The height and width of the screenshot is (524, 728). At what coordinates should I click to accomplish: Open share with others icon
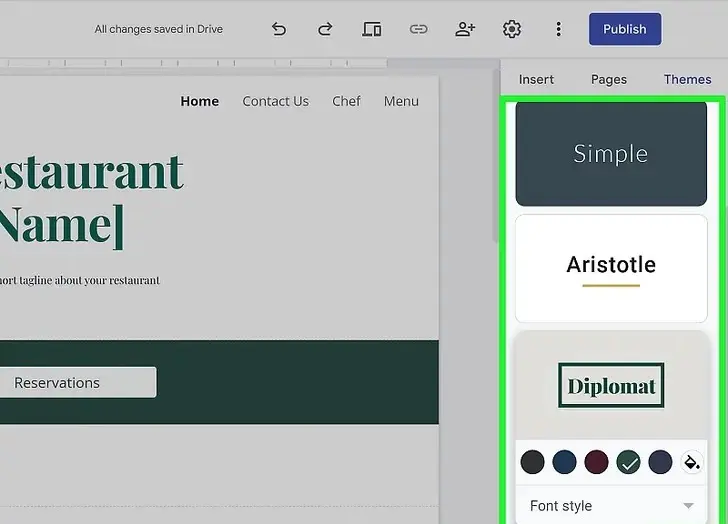[465, 29]
